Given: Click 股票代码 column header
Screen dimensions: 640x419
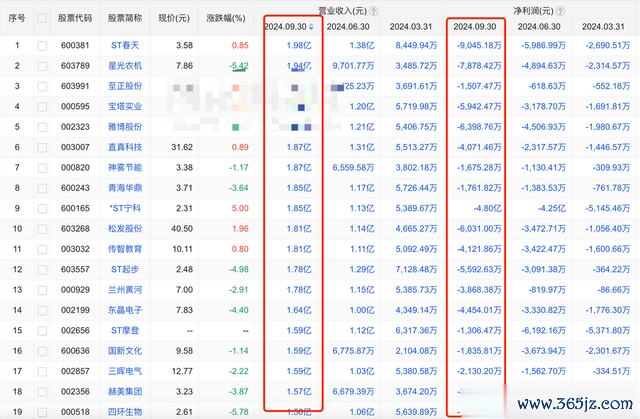Looking at the screenshot, I should [75, 18].
